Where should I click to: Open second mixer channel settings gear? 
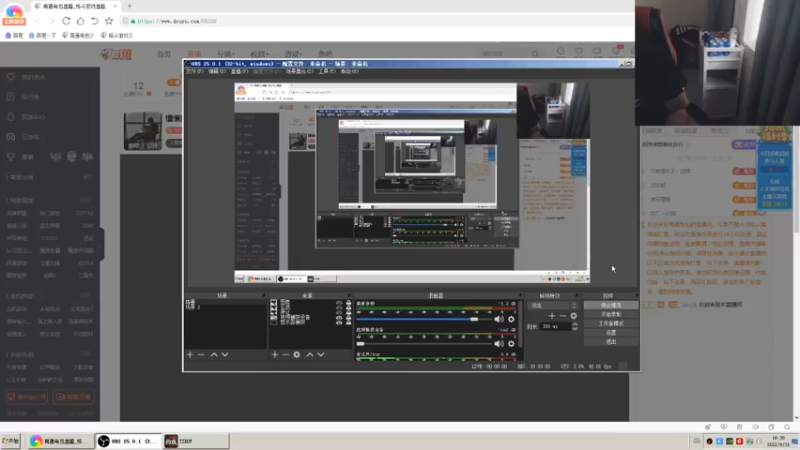coord(511,344)
